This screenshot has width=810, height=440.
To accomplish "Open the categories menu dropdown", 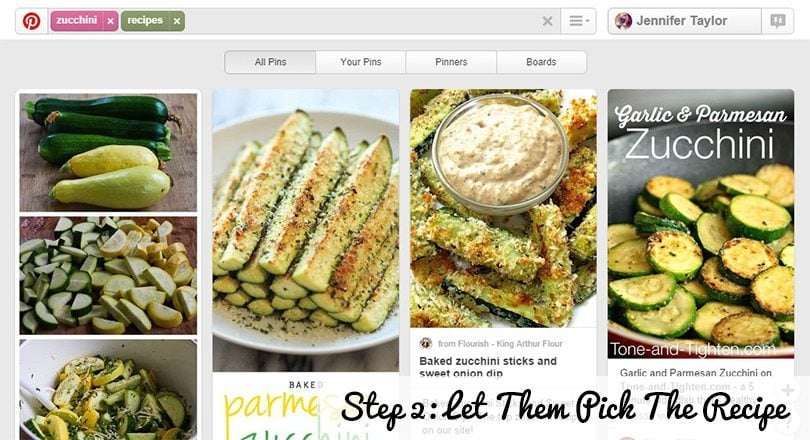I will 579,21.
